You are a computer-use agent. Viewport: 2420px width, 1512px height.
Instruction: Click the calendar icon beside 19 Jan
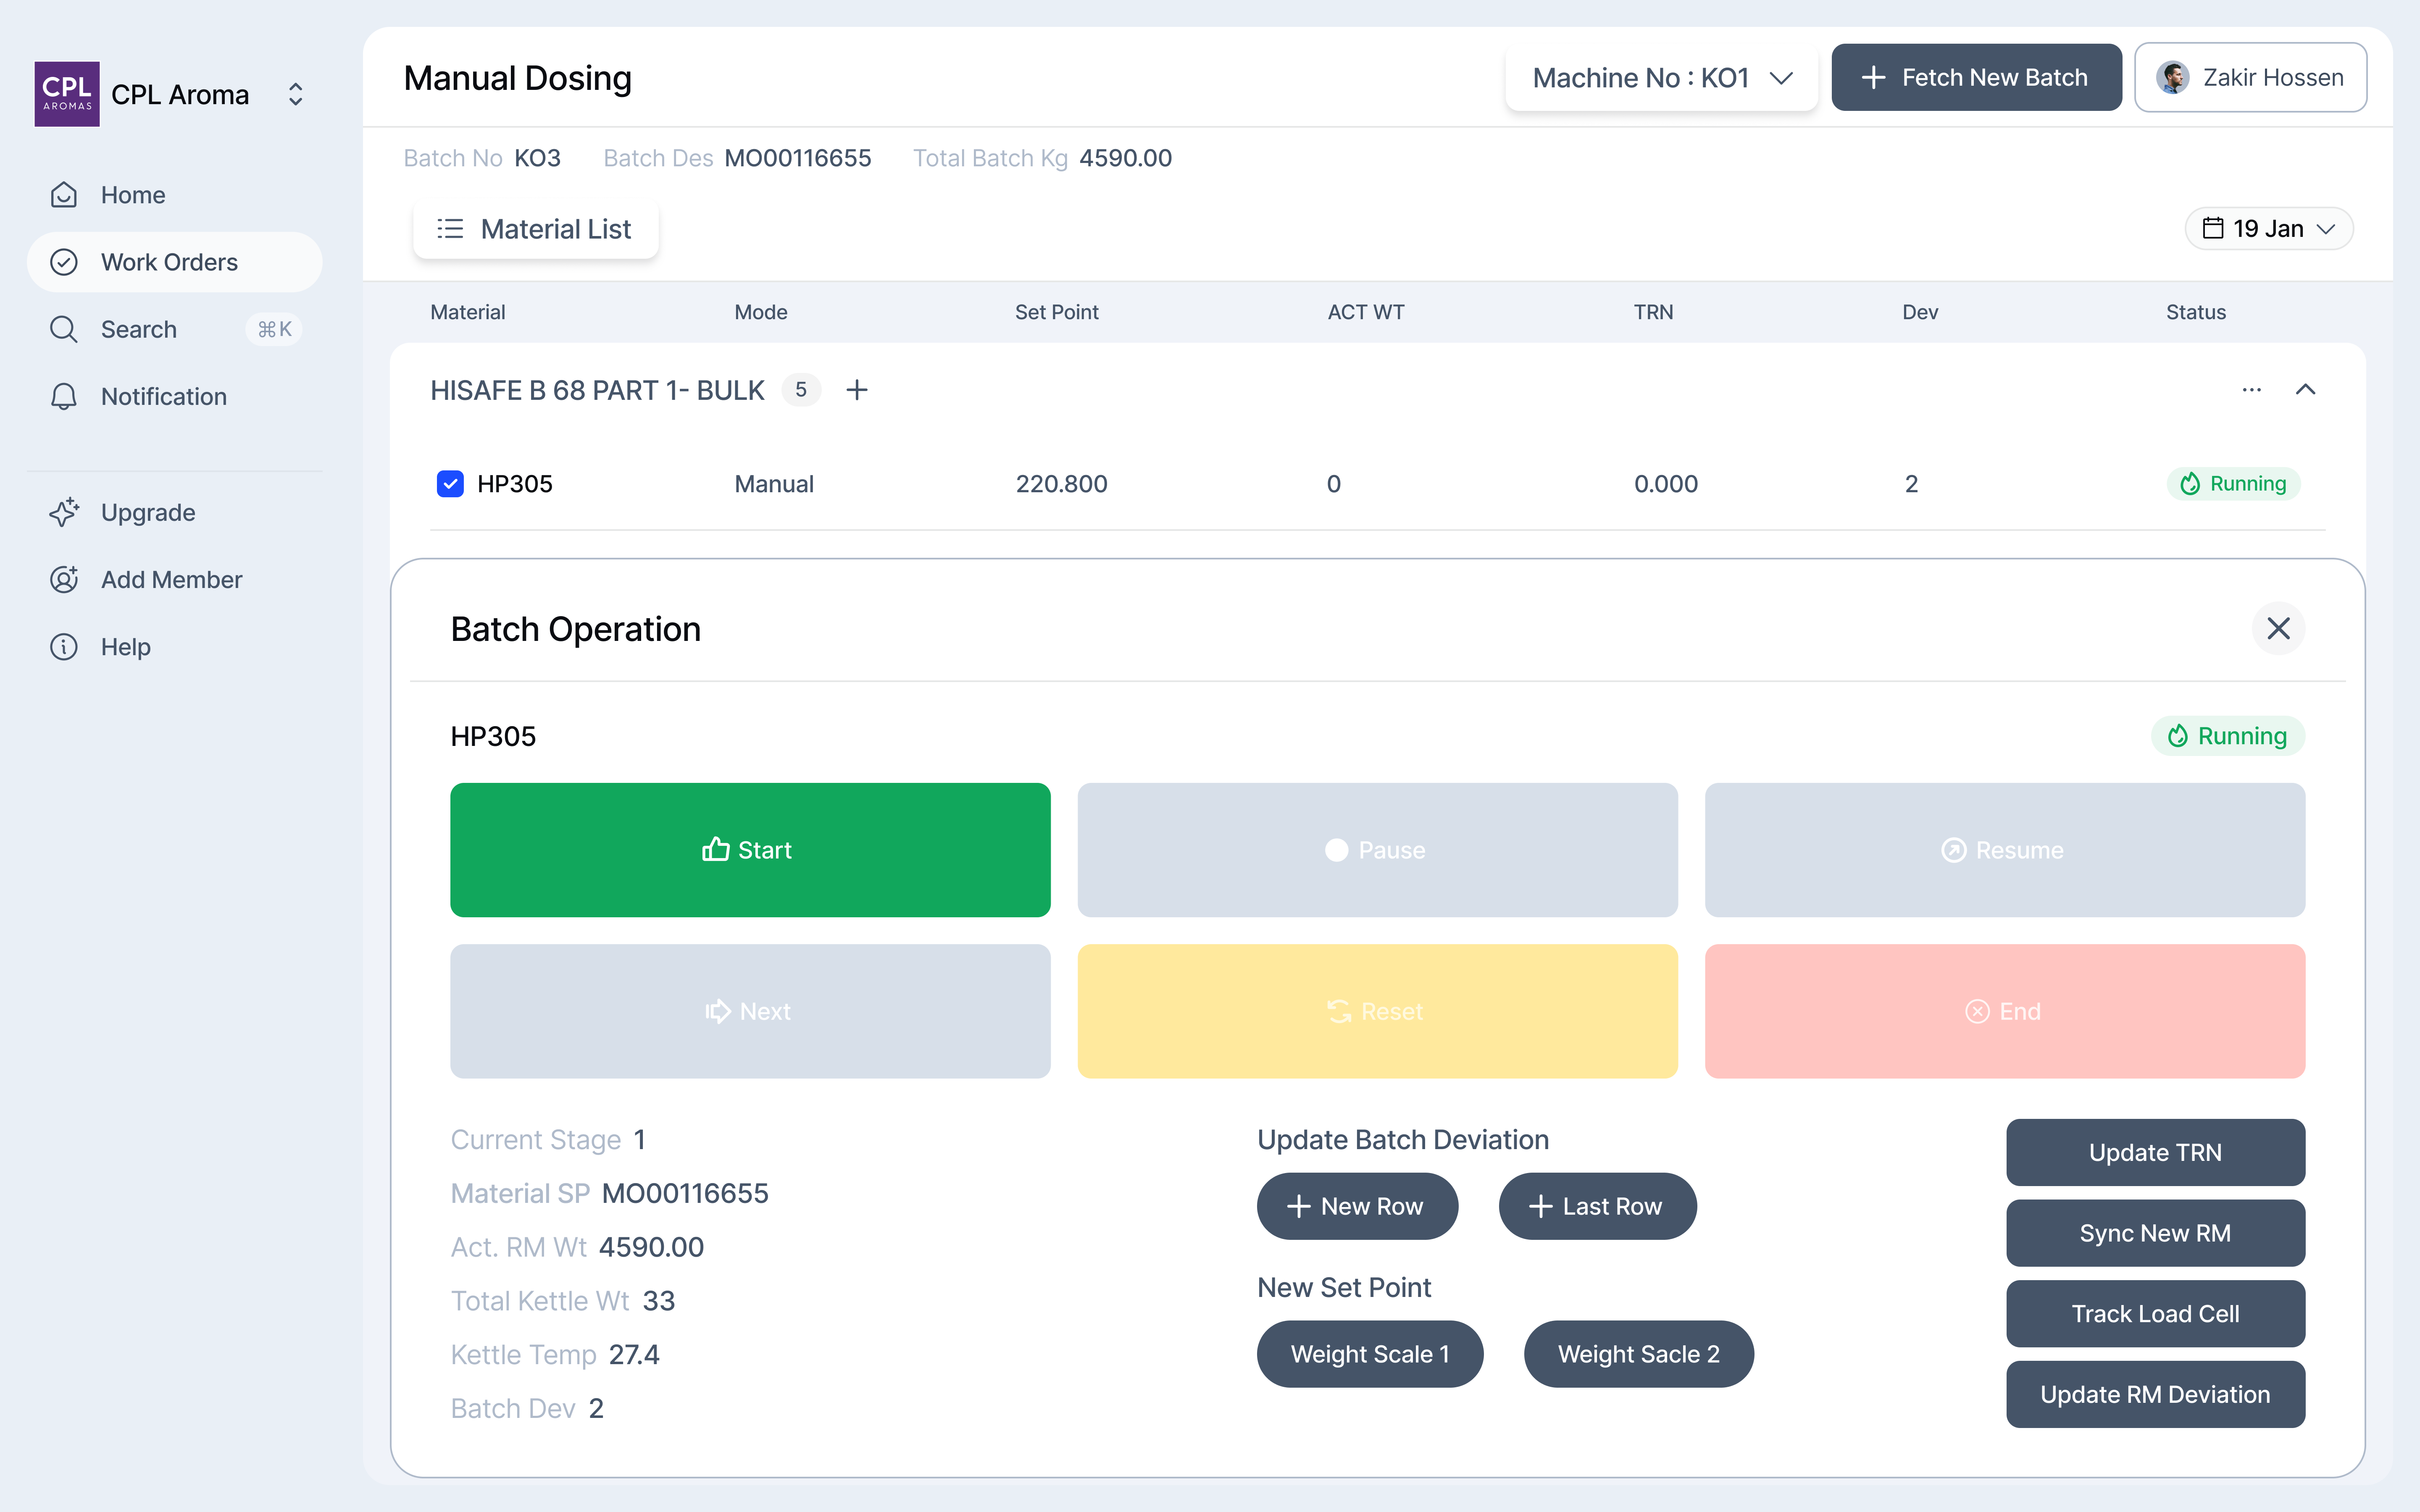pos(2213,229)
